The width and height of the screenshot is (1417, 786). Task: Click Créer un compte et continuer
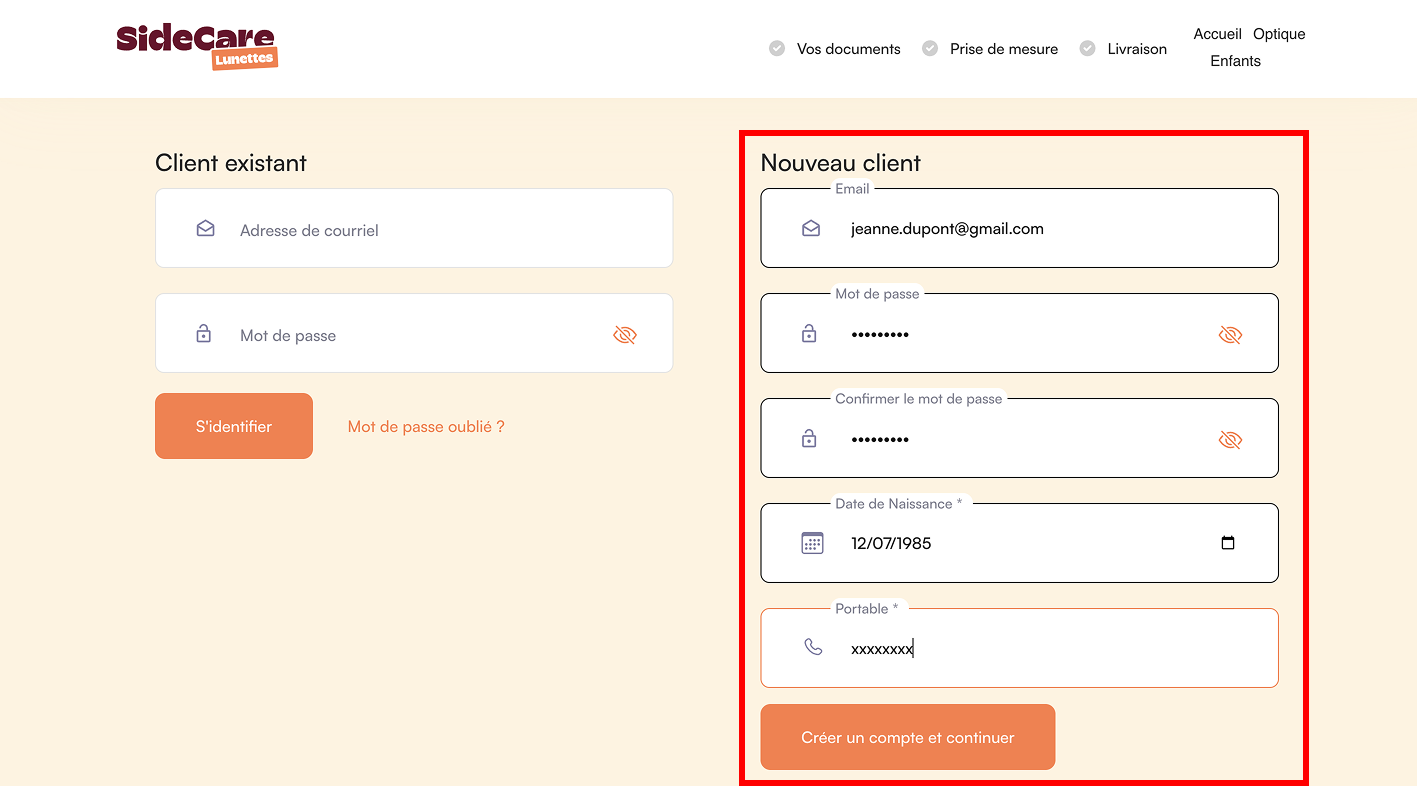908,737
